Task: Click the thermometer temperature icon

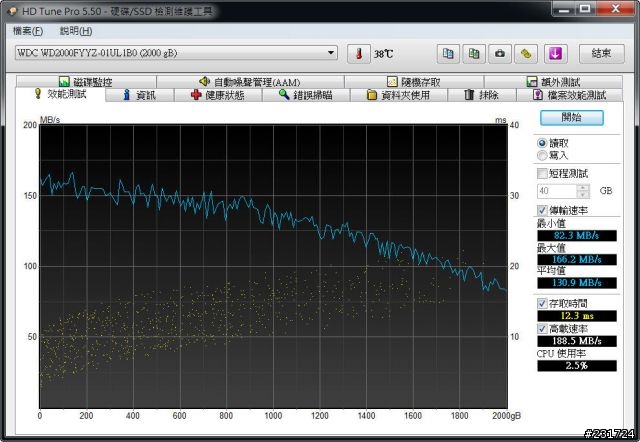Action: tap(358, 53)
